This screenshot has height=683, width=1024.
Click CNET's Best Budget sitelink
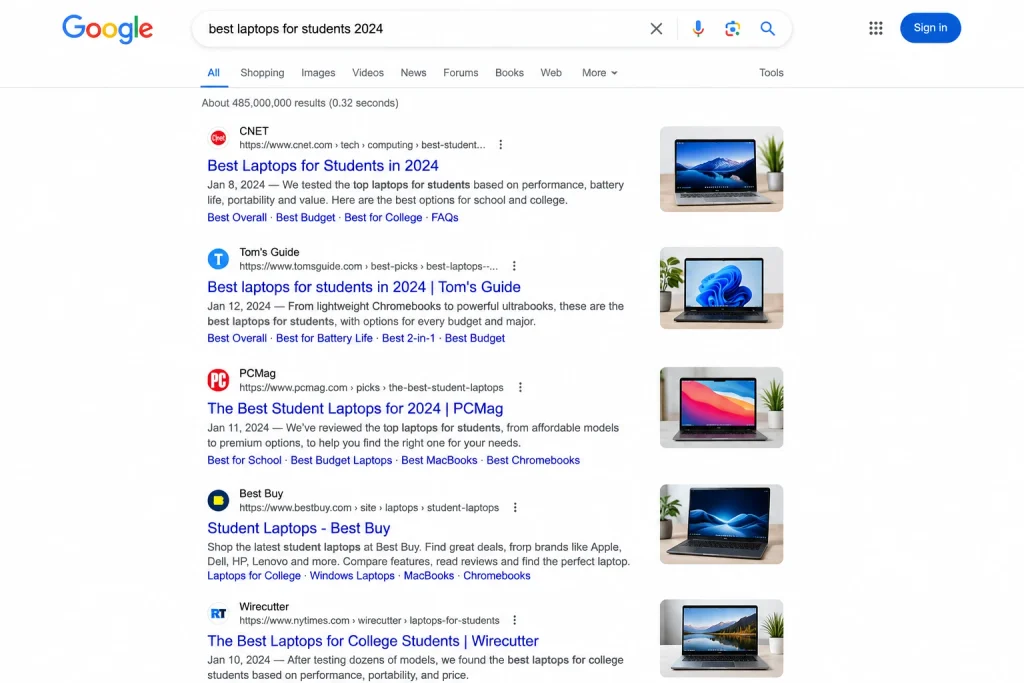pyautogui.click(x=306, y=217)
